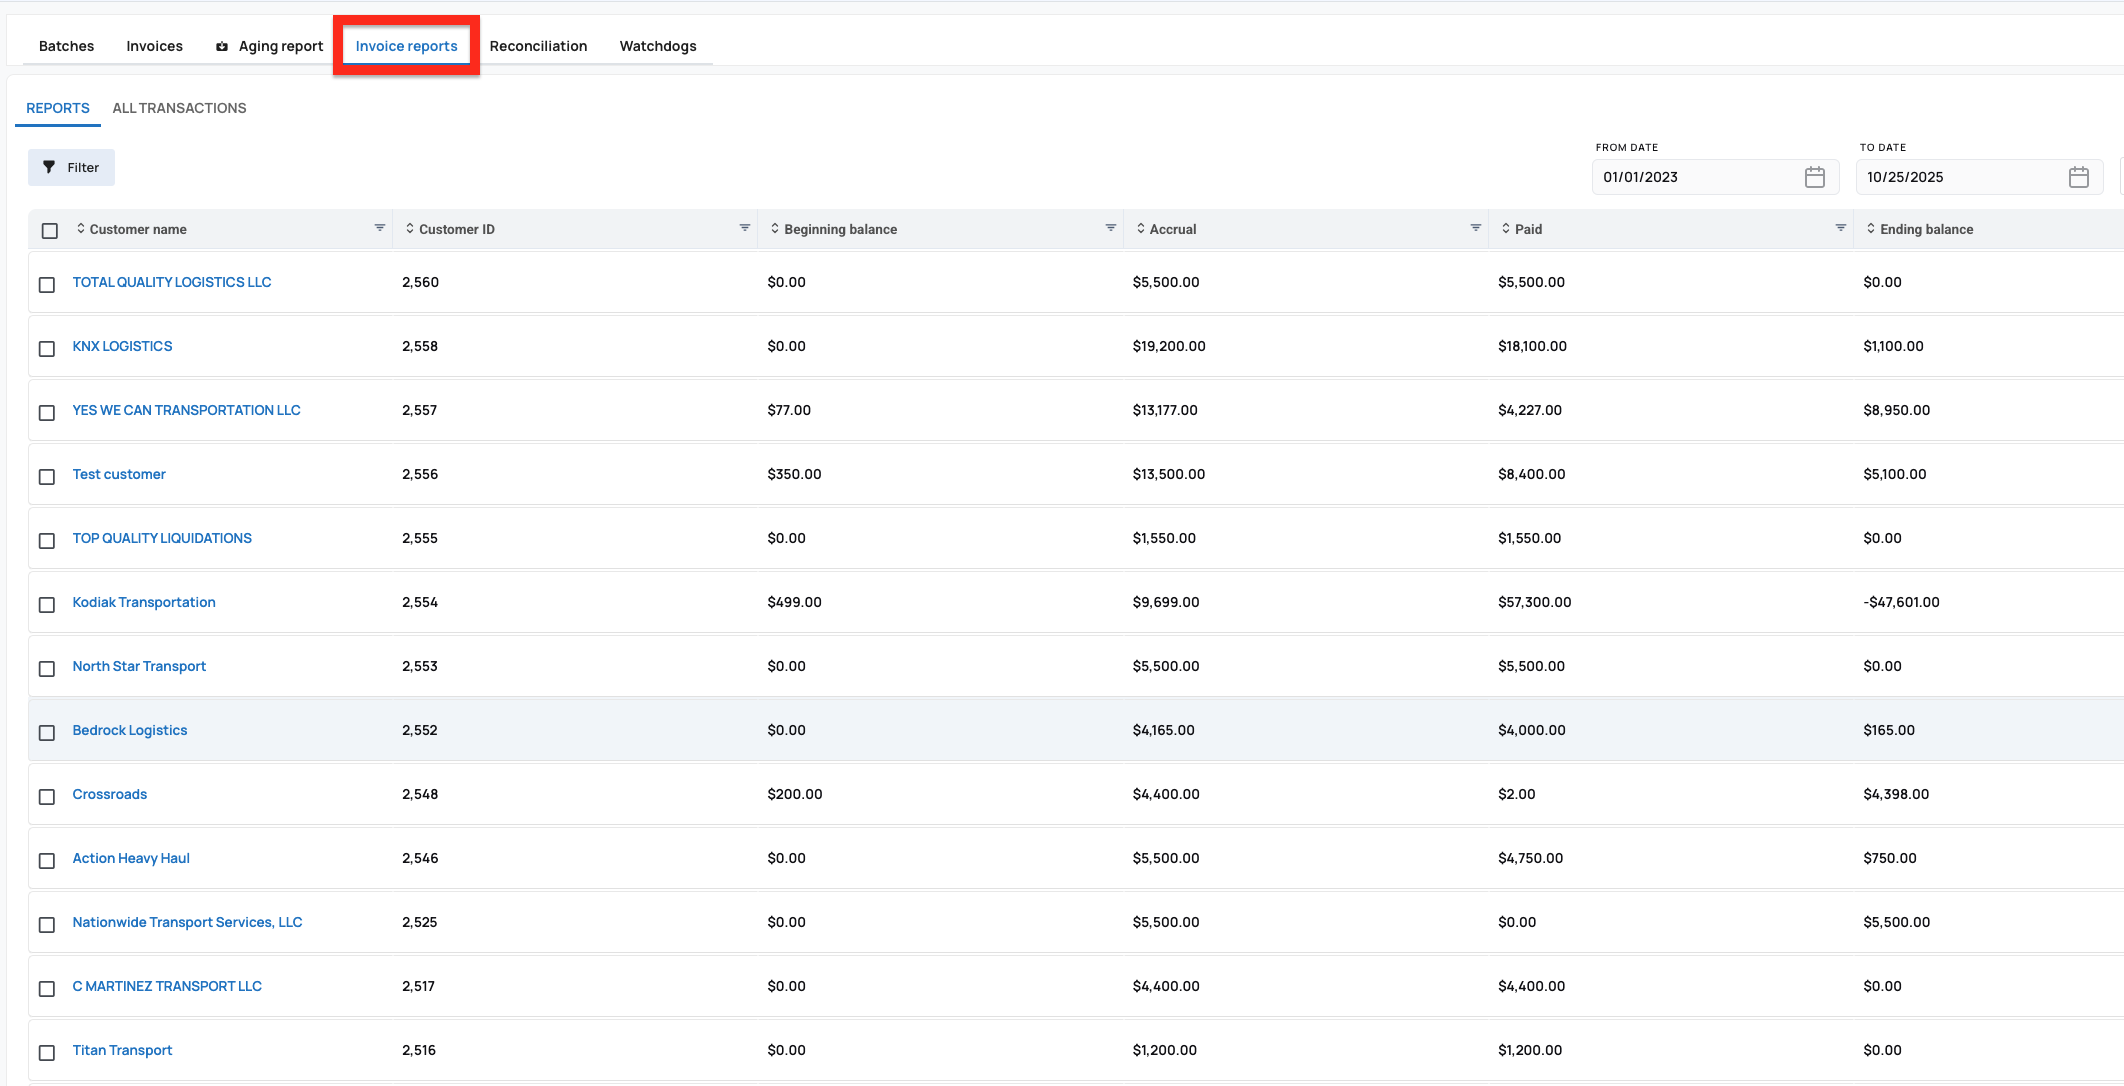Toggle the select-all checkbox in the table header
This screenshot has width=2124, height=1086.
click(x=49, y=230)
